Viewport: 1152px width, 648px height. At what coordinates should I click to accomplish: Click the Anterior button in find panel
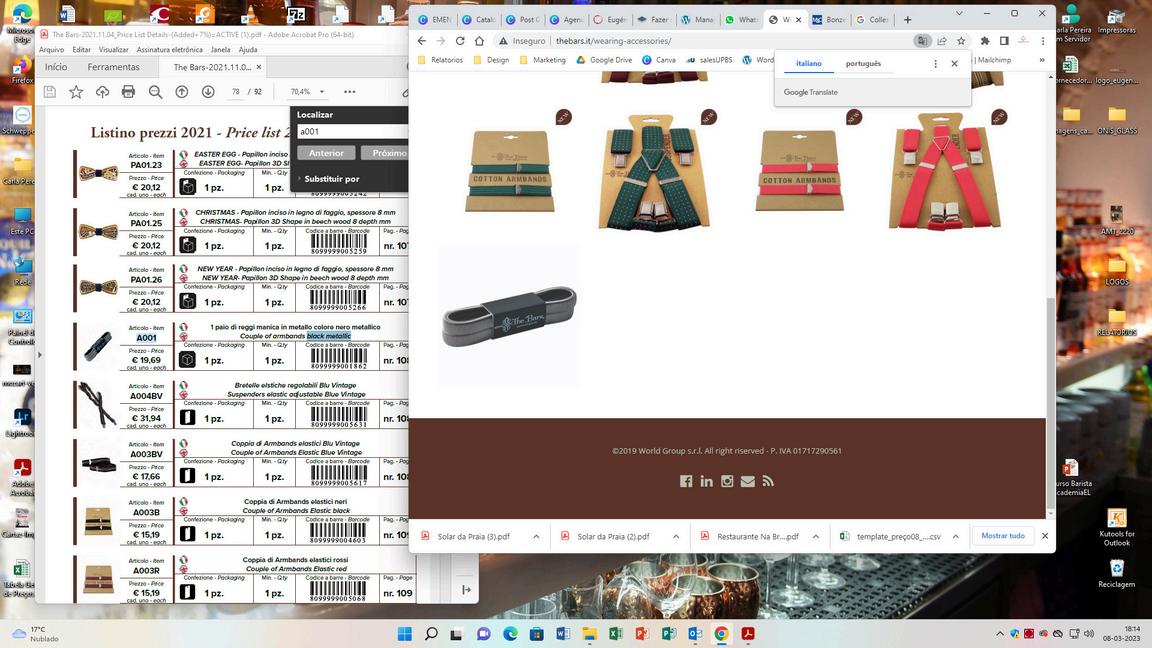[x=326, y=153]
